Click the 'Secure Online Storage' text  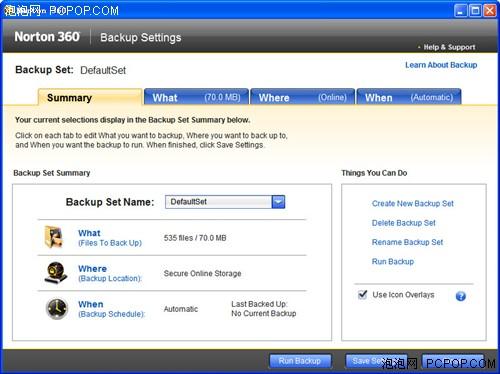click(x=202, y=274)
